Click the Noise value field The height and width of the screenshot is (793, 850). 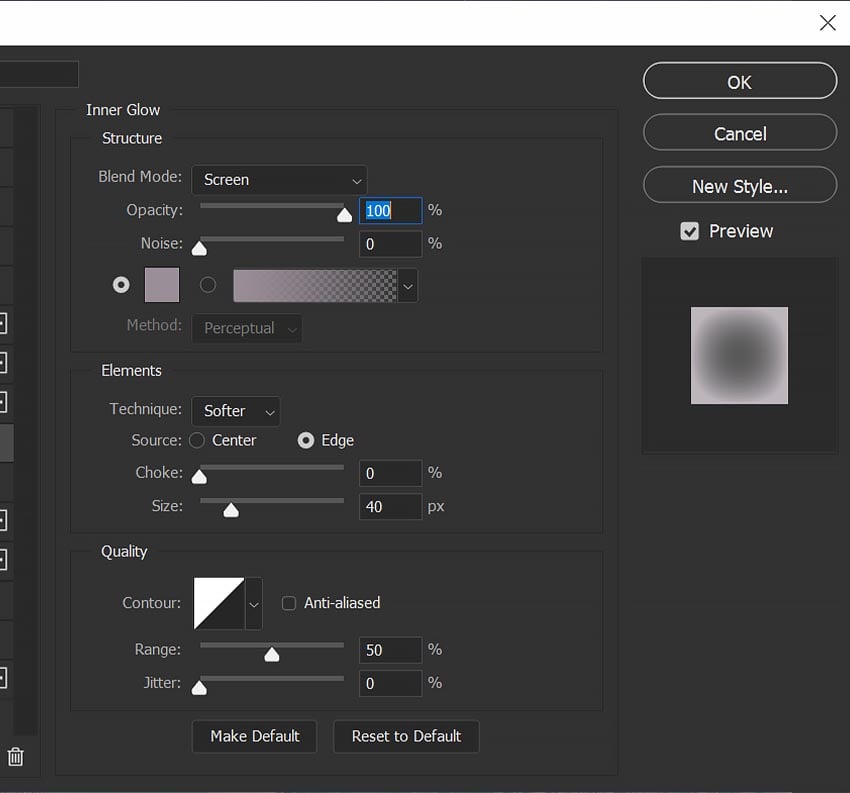pyautogui.click(x=390, y=244)
